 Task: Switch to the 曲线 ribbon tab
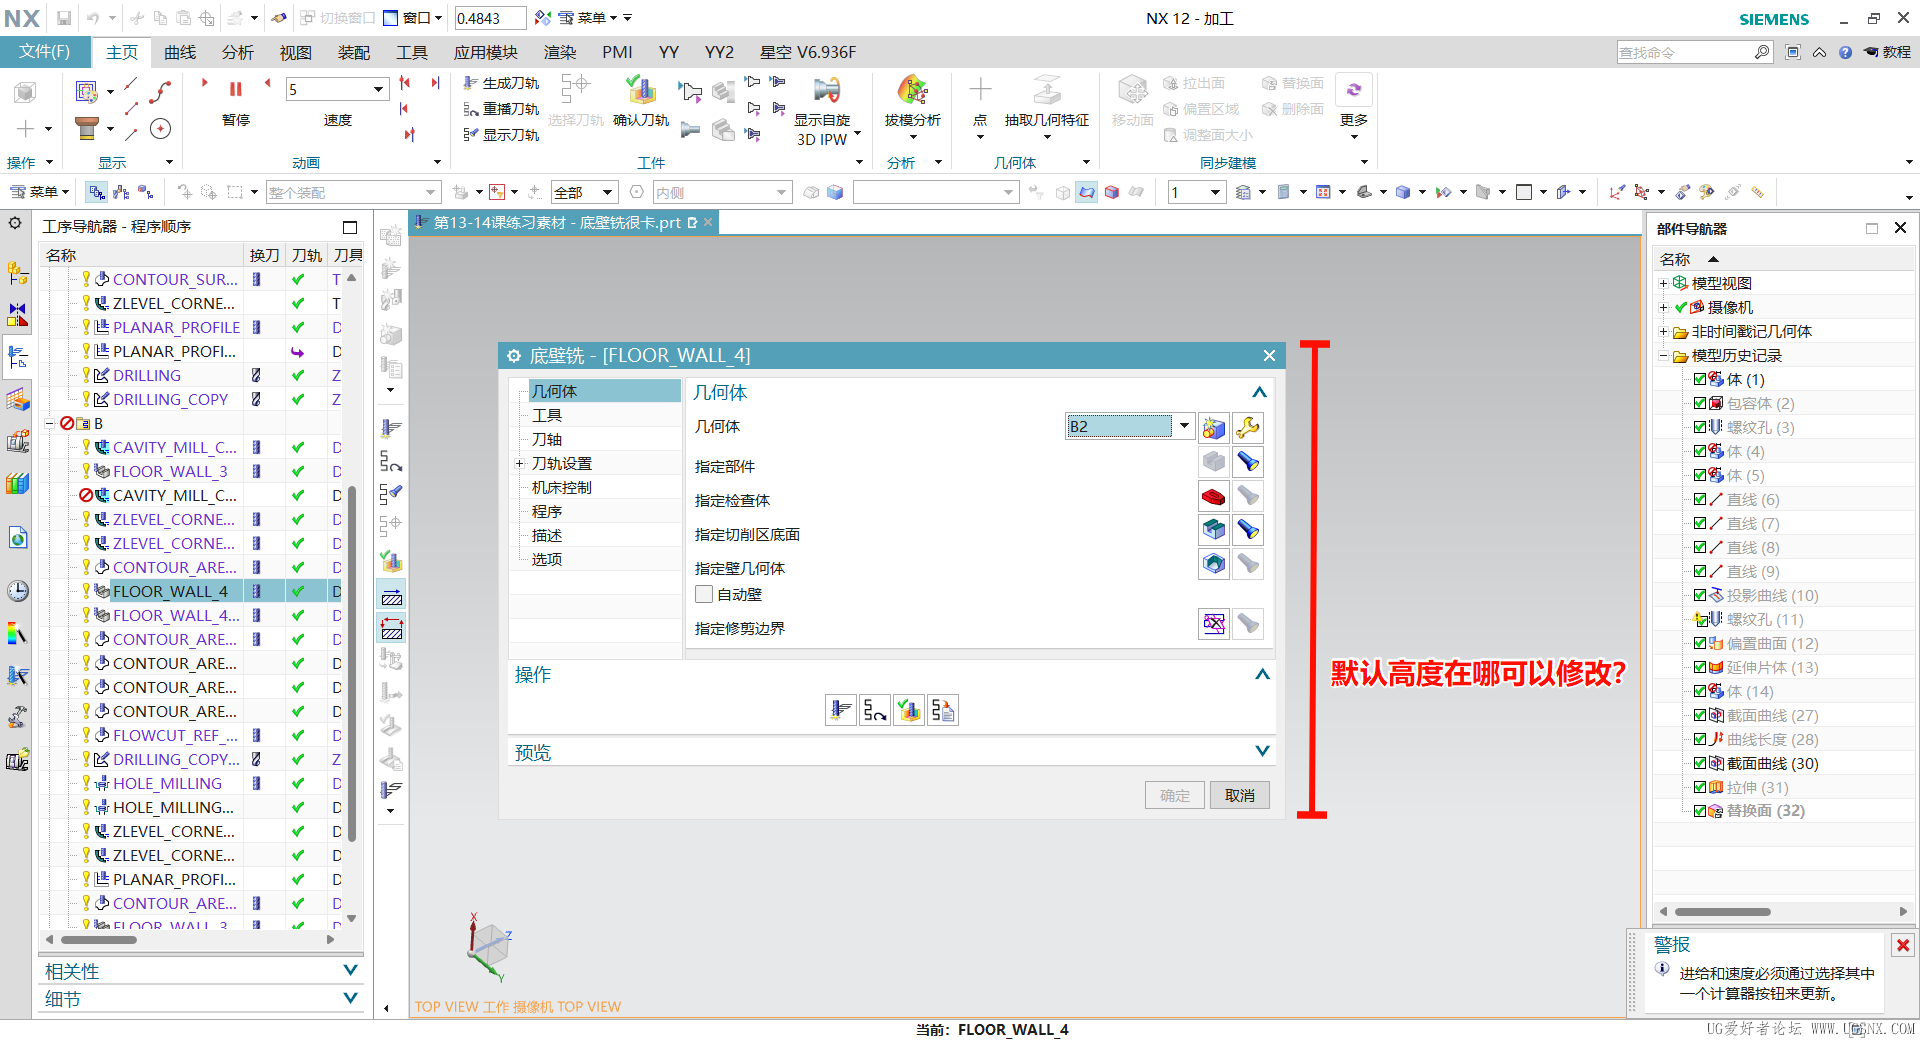click(180, 52)
